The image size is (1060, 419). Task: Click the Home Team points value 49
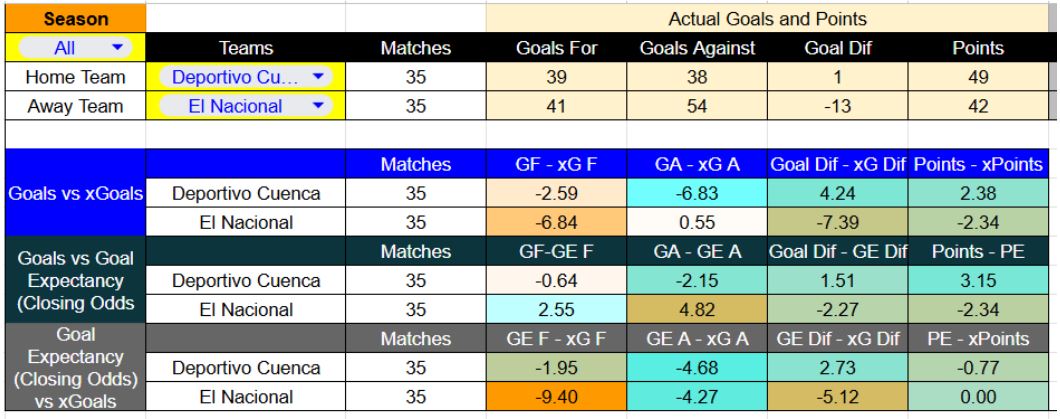979,76
